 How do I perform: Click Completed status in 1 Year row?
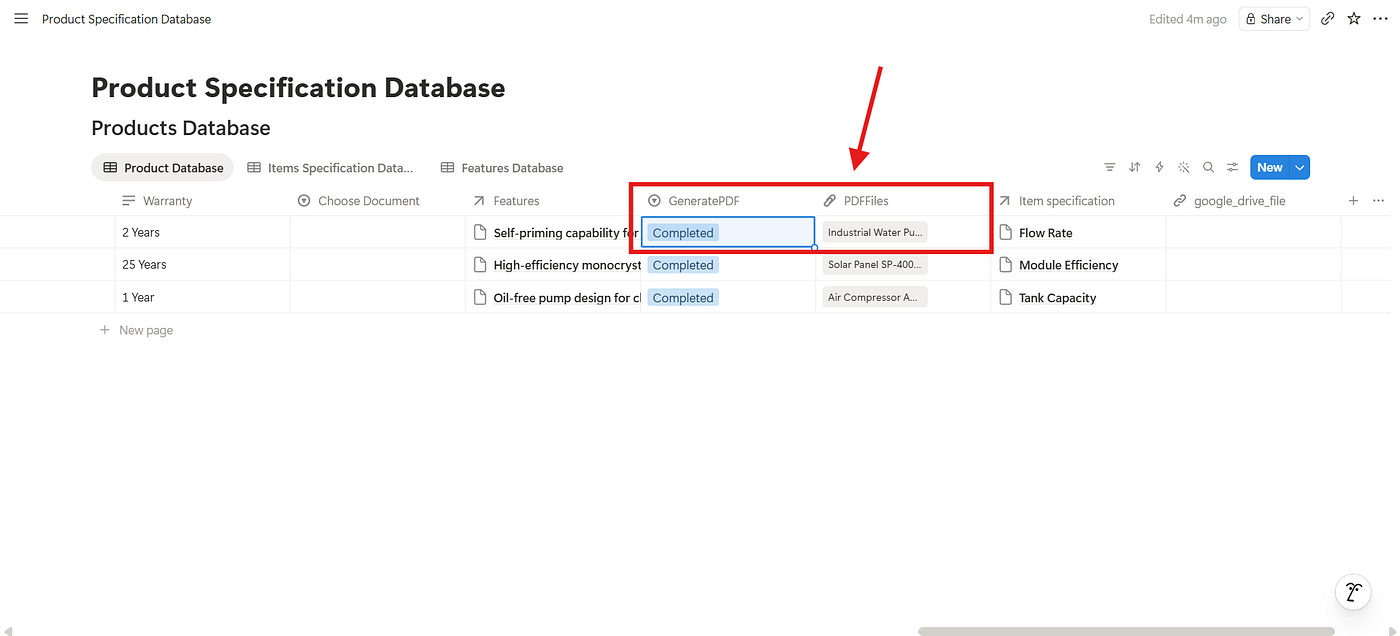683,298
